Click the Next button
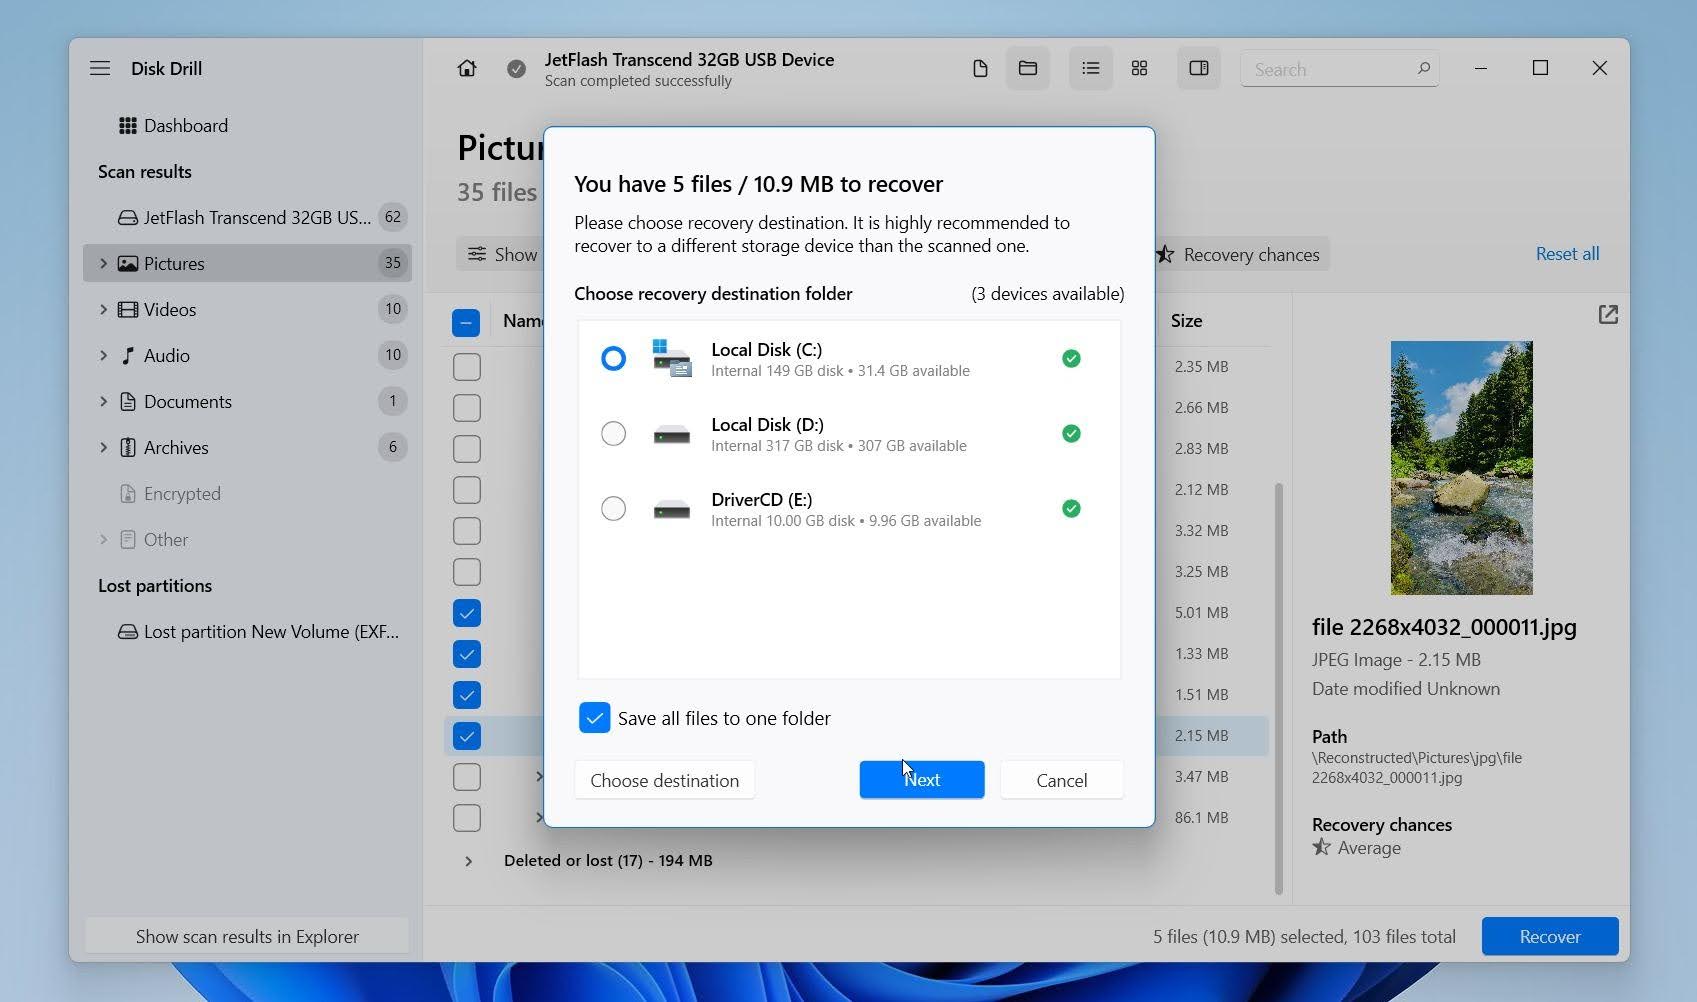This screenshot has width=1697, height=1002. 922,780
